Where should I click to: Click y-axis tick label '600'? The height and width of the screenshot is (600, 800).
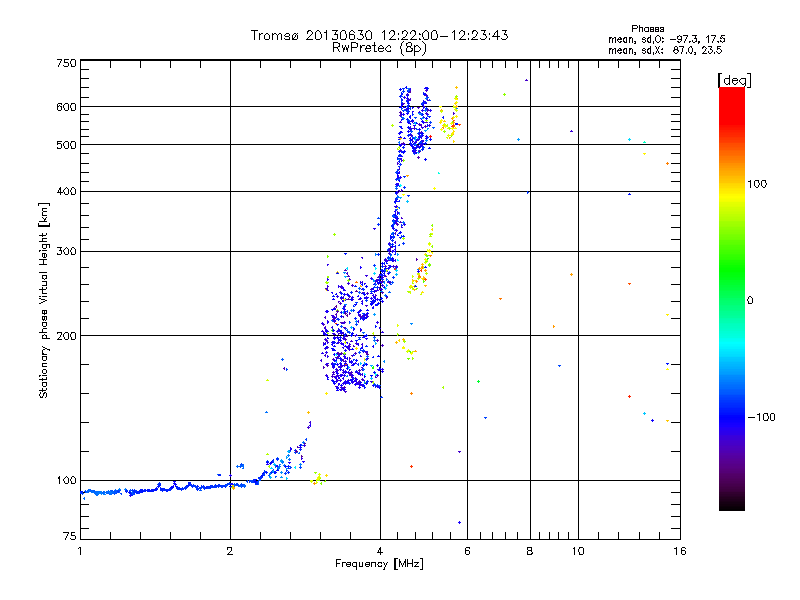point(66,107)
